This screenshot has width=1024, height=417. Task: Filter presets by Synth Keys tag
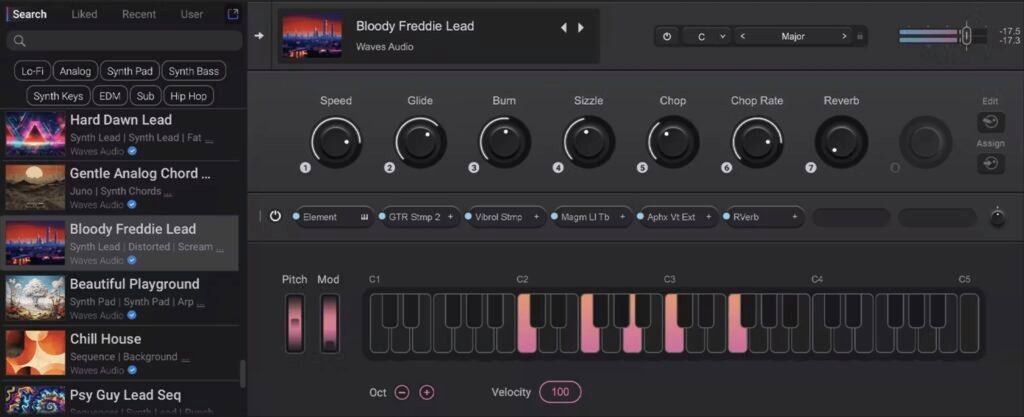(58, 96)
